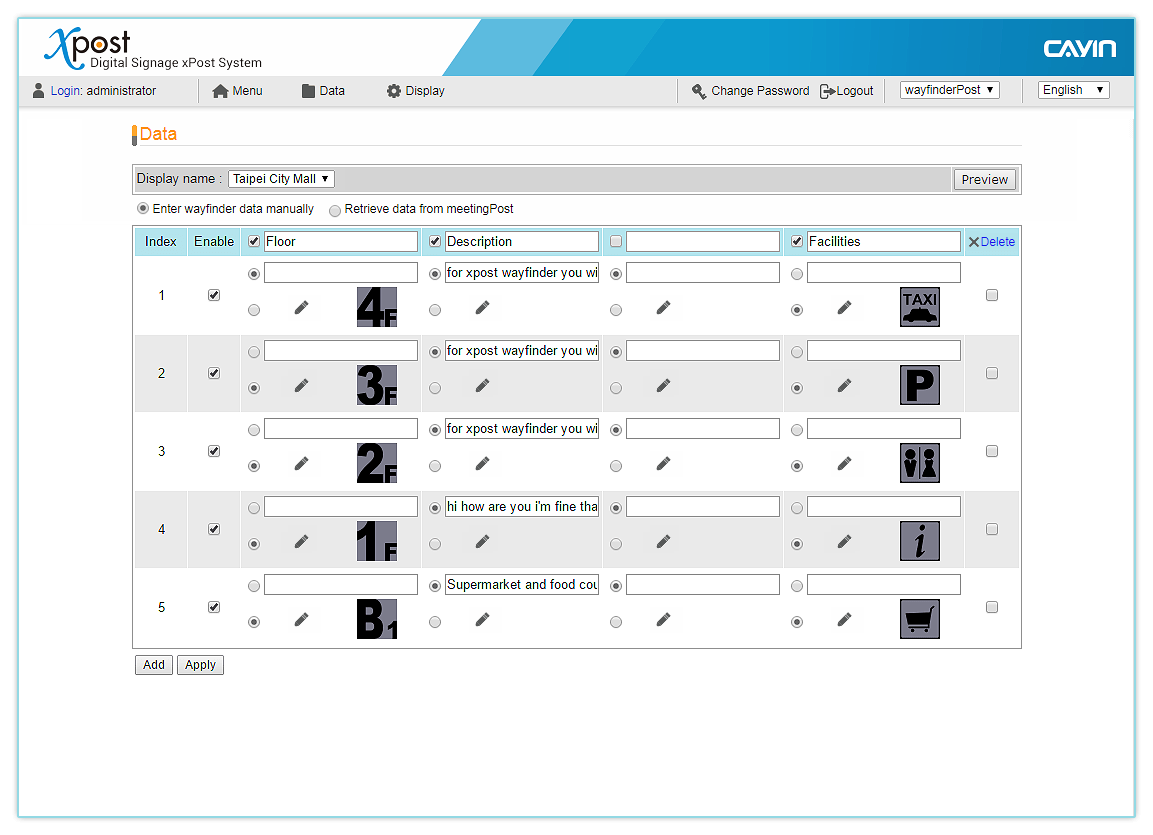Click the information icon in row 4
1153x835 pixels.
pos(919,540)
